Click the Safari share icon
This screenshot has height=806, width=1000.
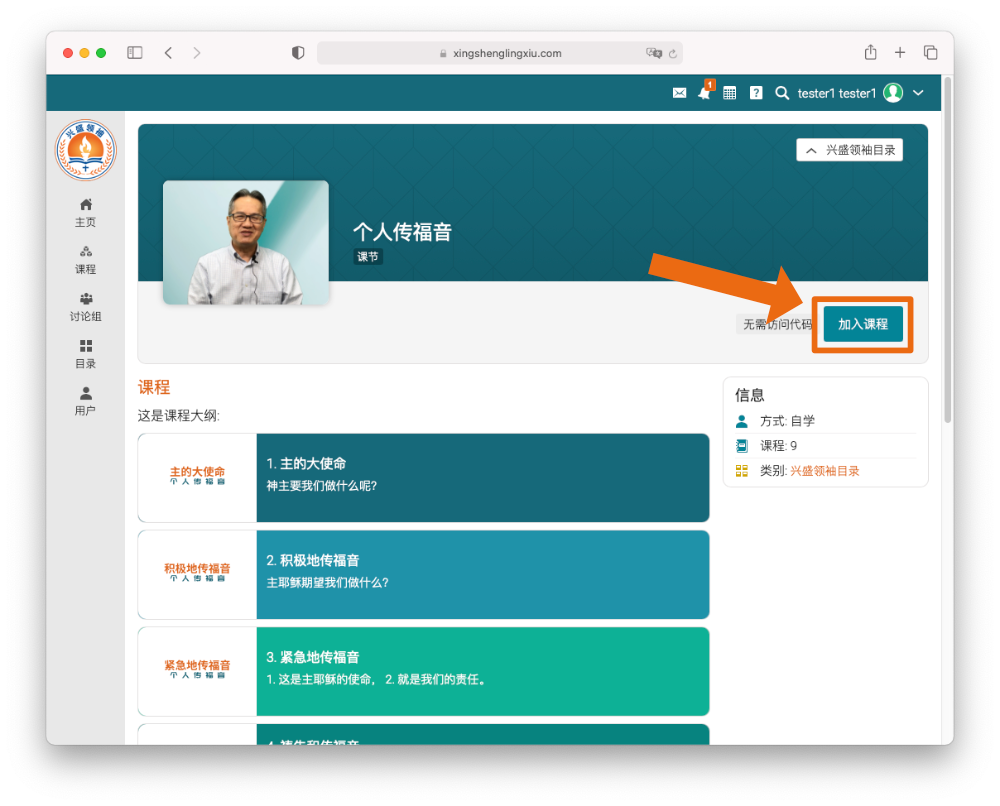[870, 53]
